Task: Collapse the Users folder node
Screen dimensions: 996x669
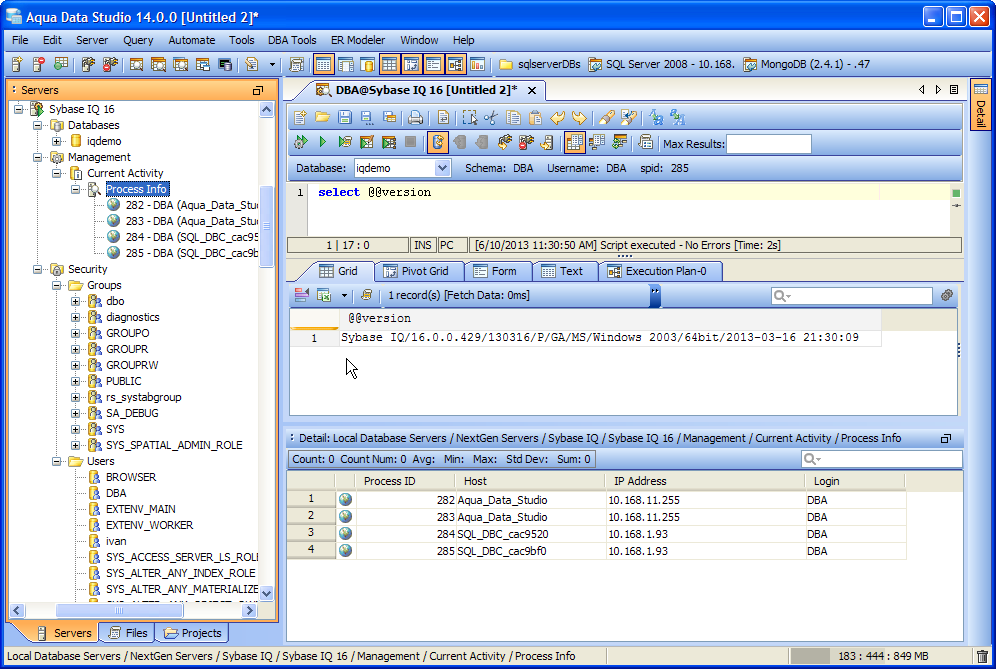Action: pyautogui.click(x=57, y=461)
